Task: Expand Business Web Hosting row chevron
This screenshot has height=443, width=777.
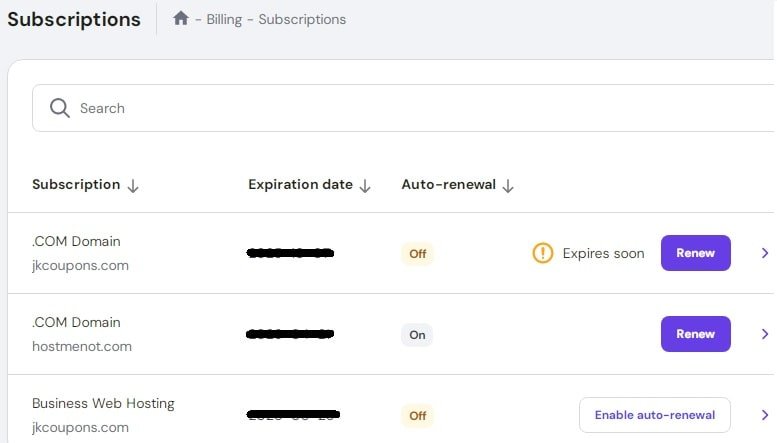Action: 765,415
